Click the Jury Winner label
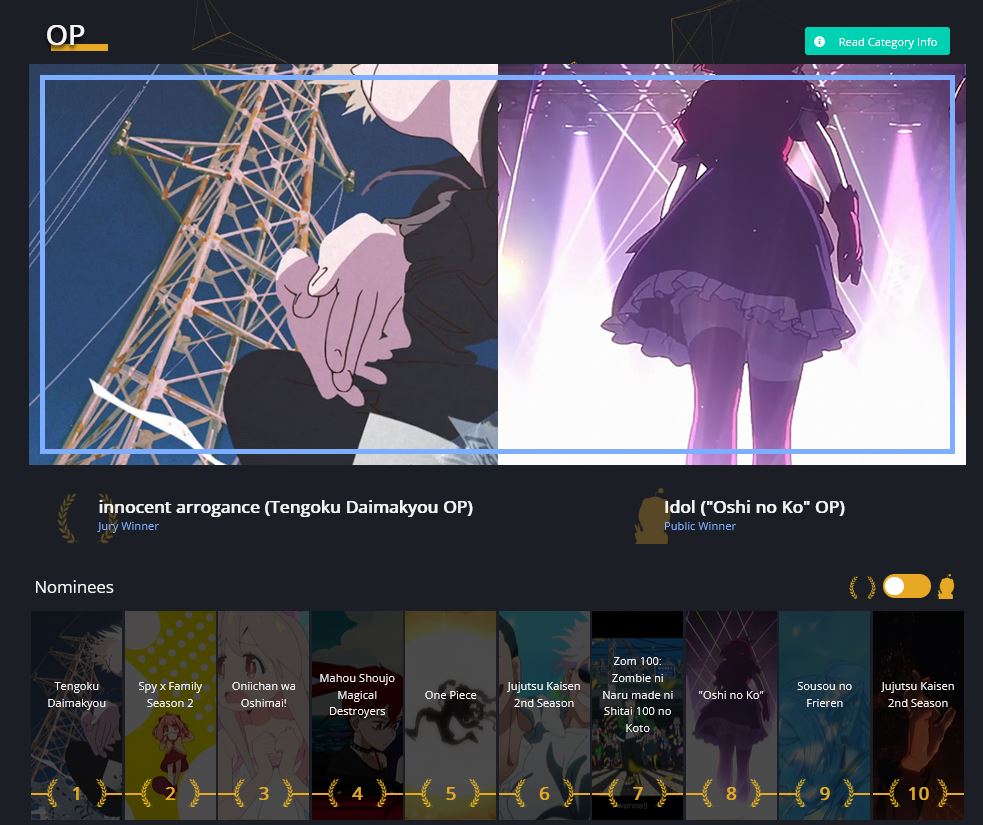The height and width of the screenshot is (825, 983). 128,526
